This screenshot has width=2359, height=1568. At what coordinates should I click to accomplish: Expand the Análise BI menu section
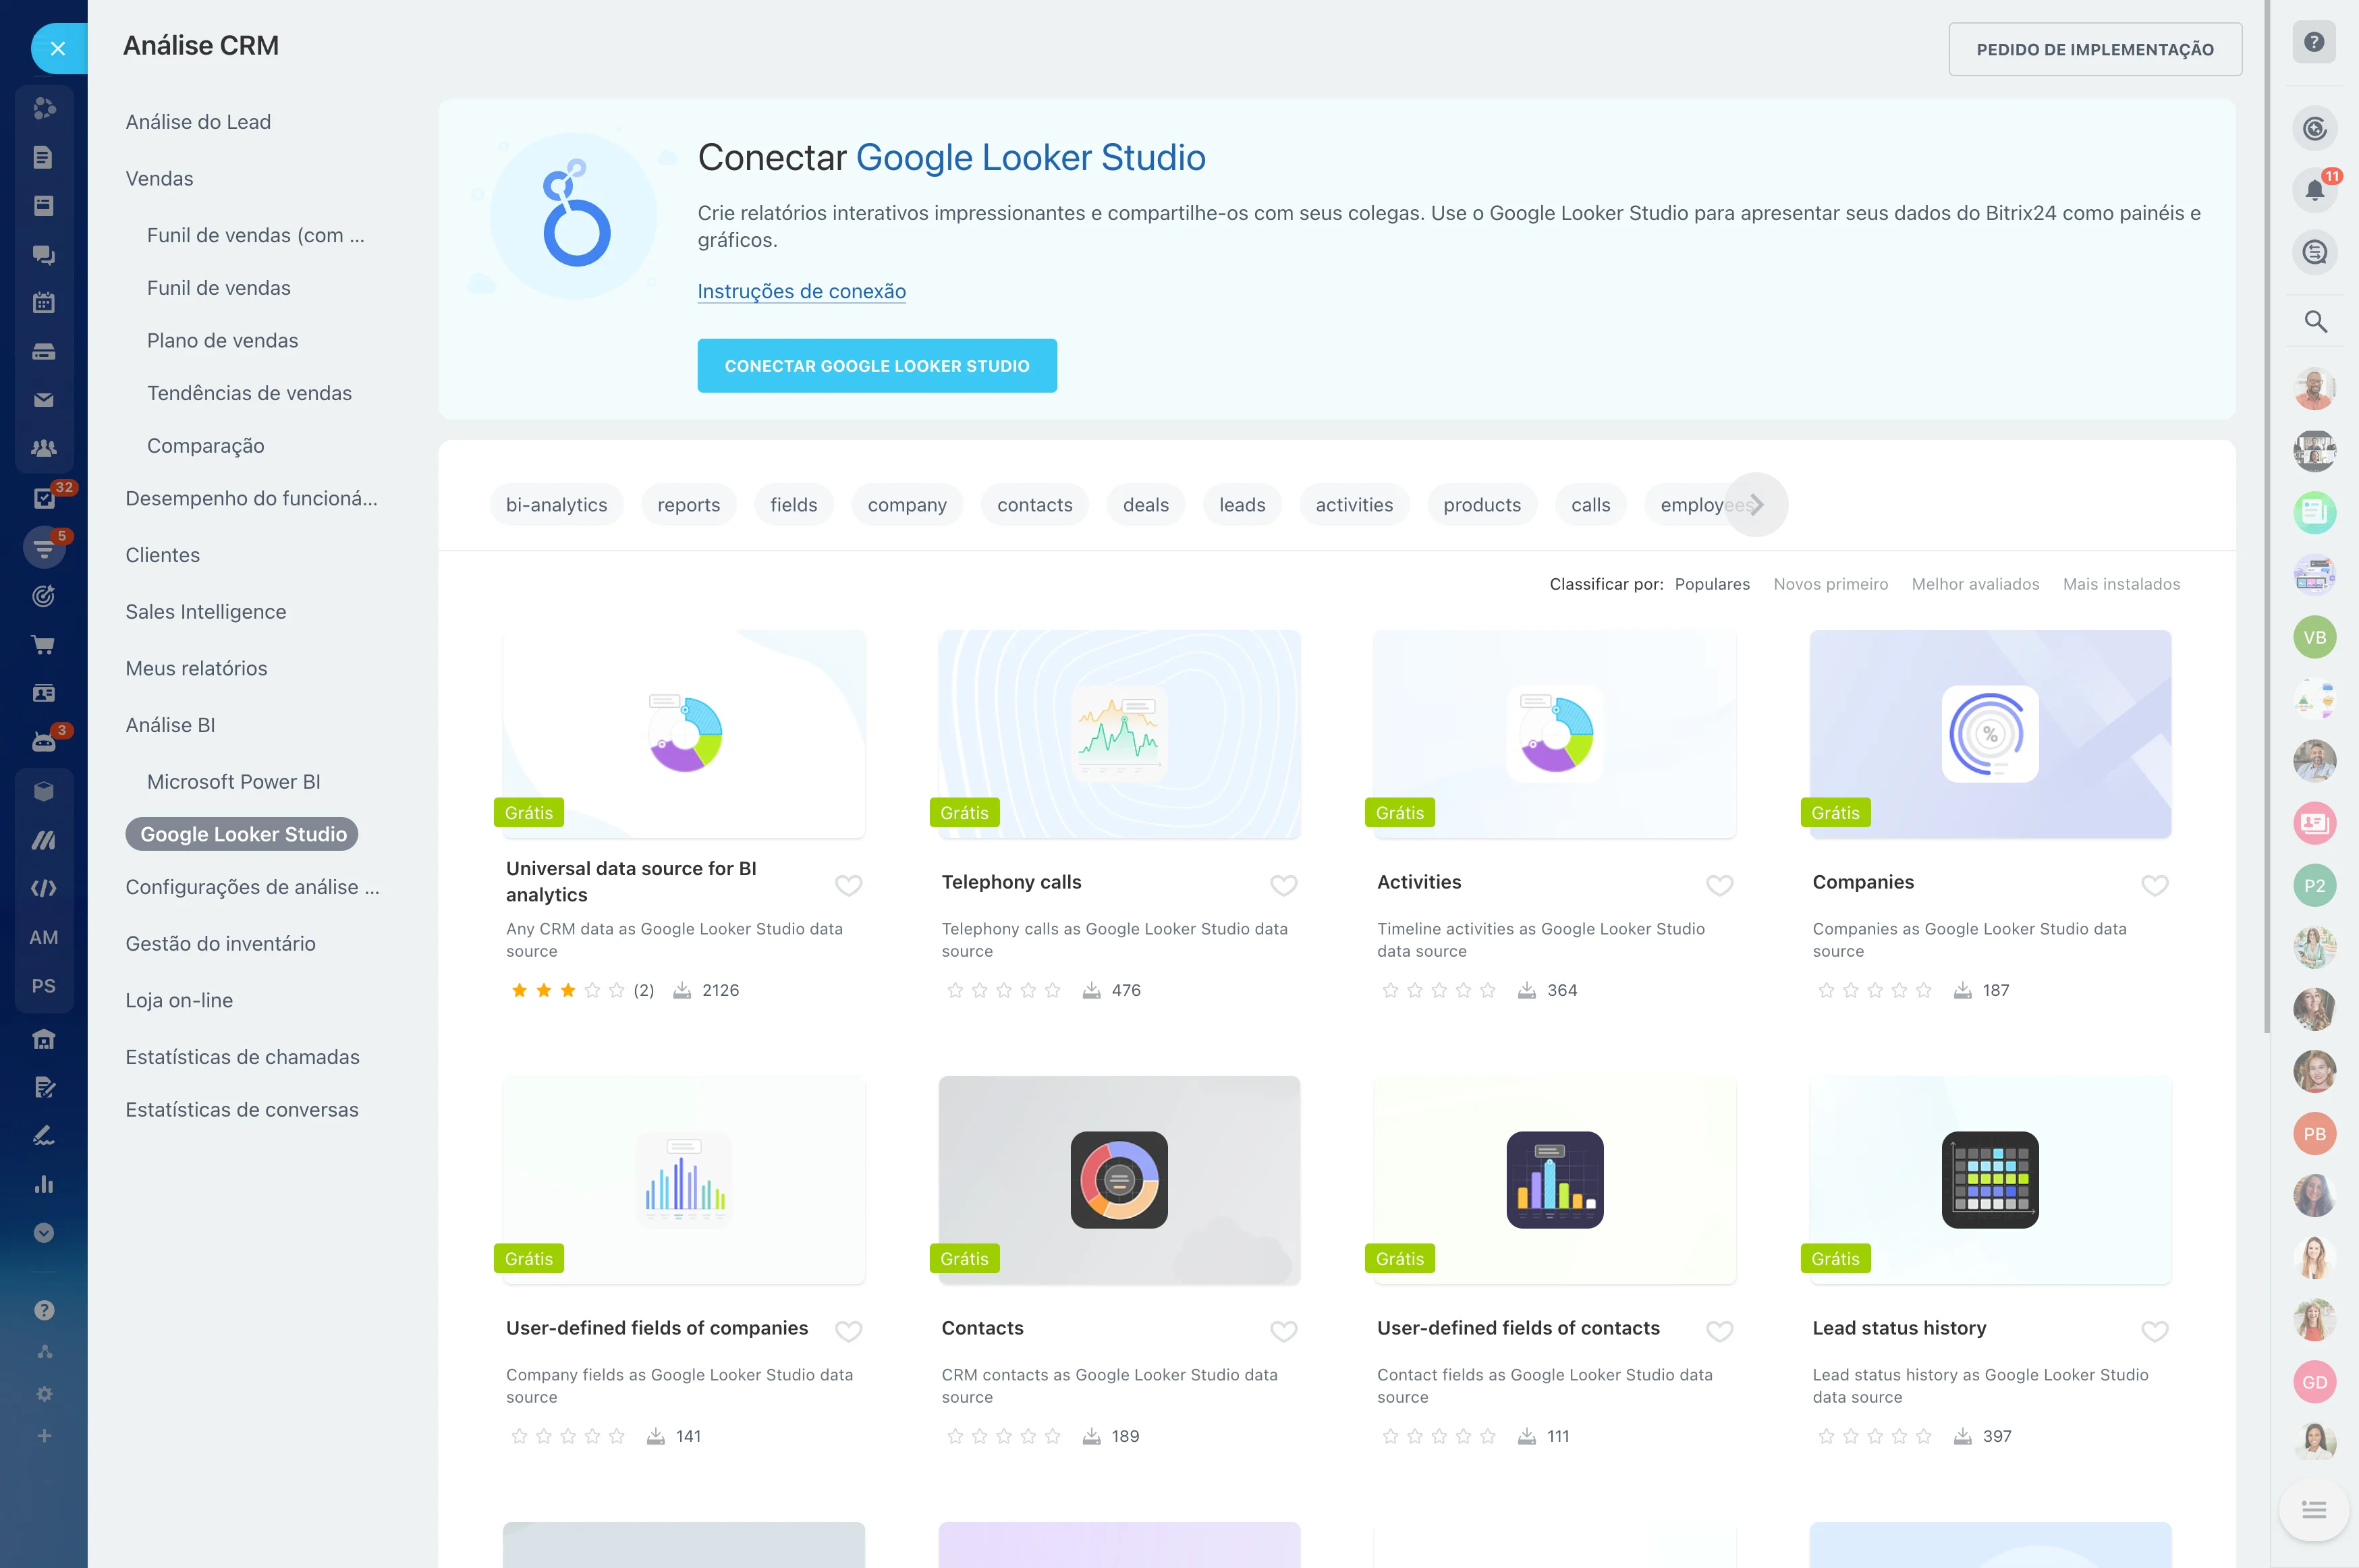click(170, 725)
